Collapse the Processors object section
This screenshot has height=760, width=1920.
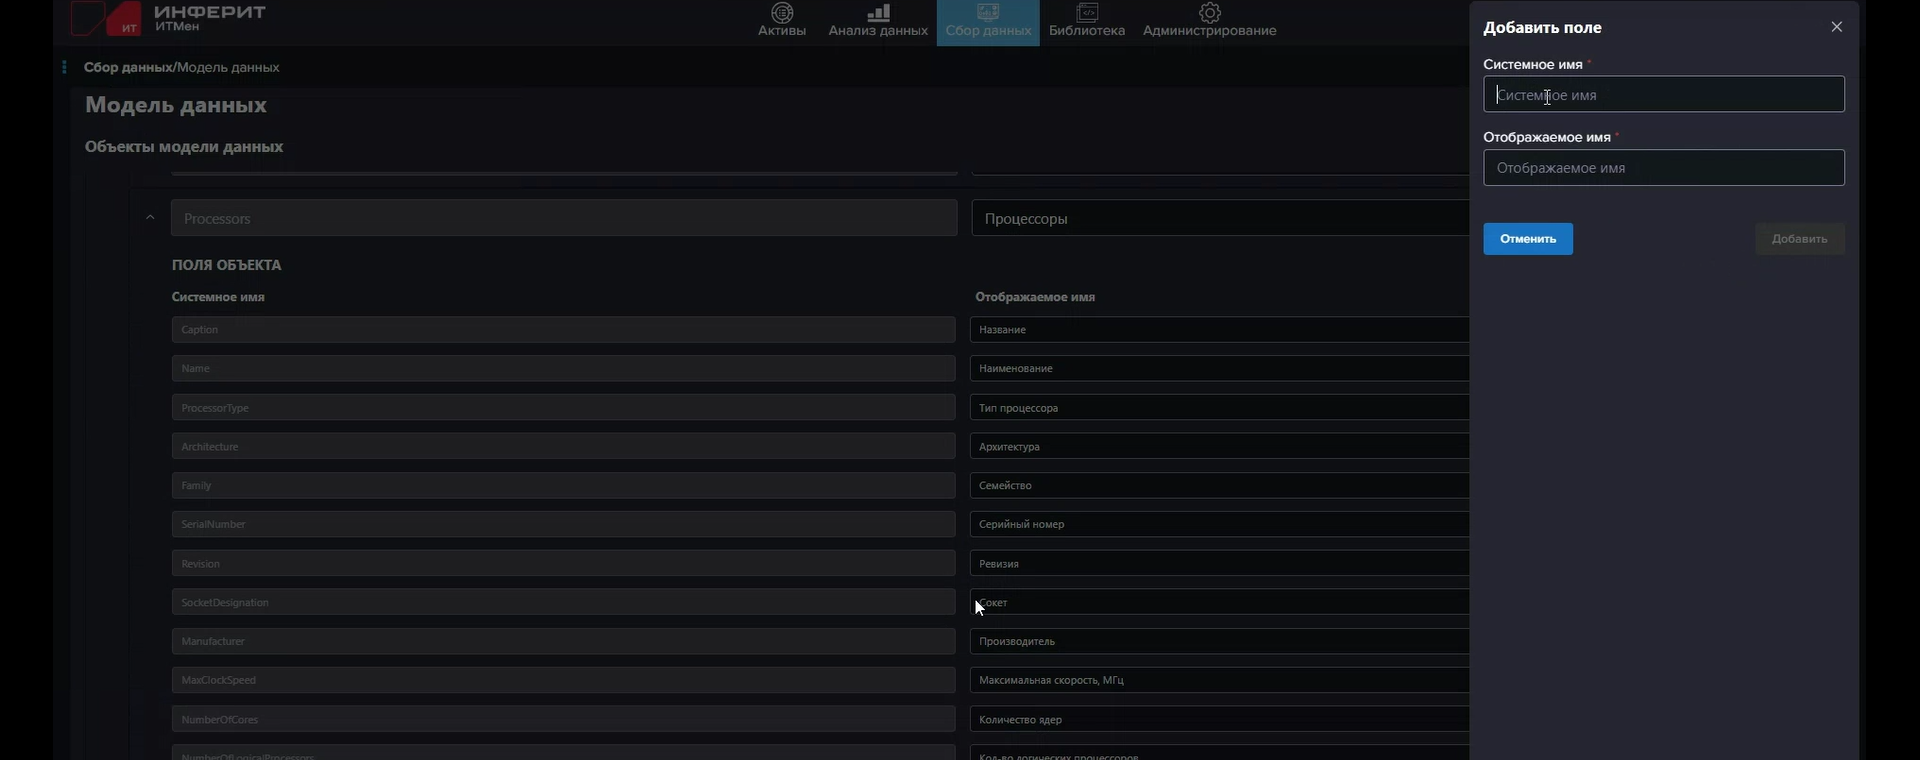point(150,218)
